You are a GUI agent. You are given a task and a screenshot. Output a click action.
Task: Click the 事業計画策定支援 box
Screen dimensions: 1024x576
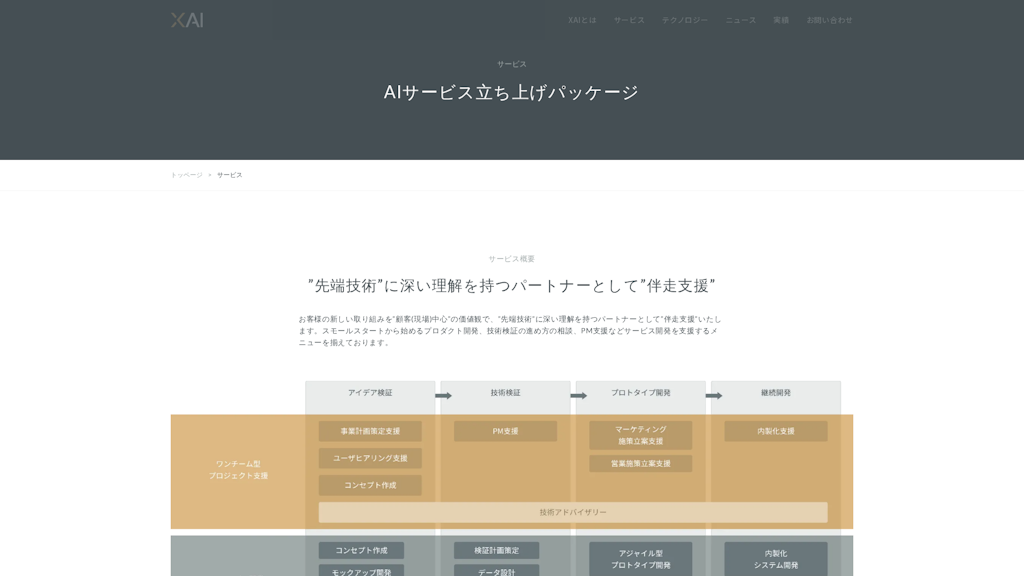(369, 431)
